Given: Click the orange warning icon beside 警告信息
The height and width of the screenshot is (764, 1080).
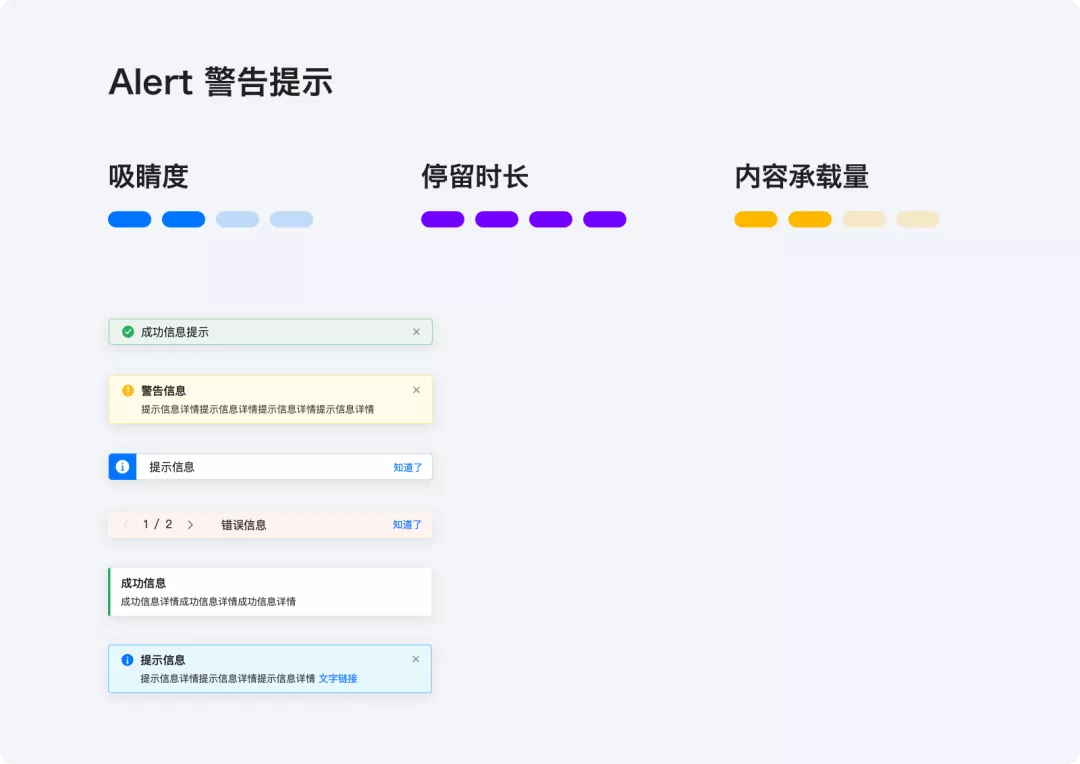Looking at the screenshot, I should [x=128, y=391].
